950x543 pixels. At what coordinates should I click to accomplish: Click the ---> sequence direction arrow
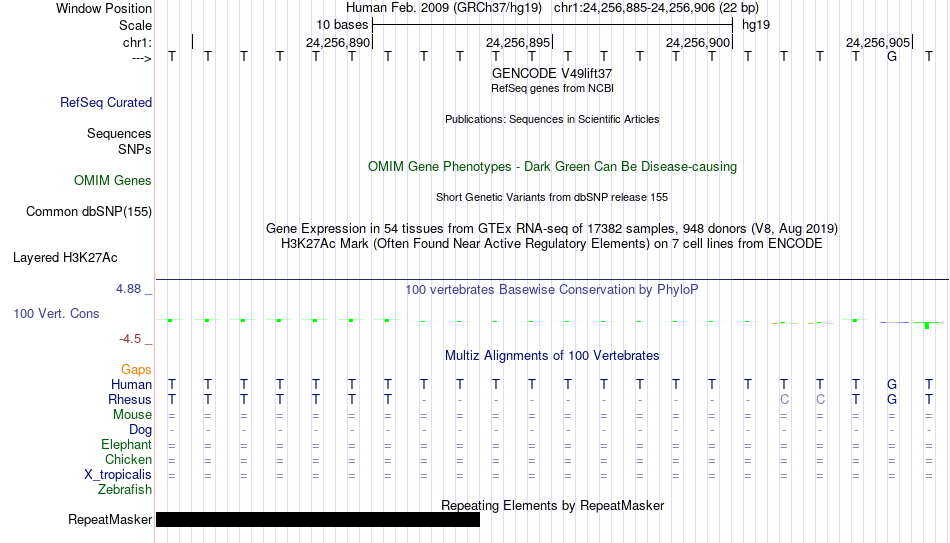(x=142, y=58)
